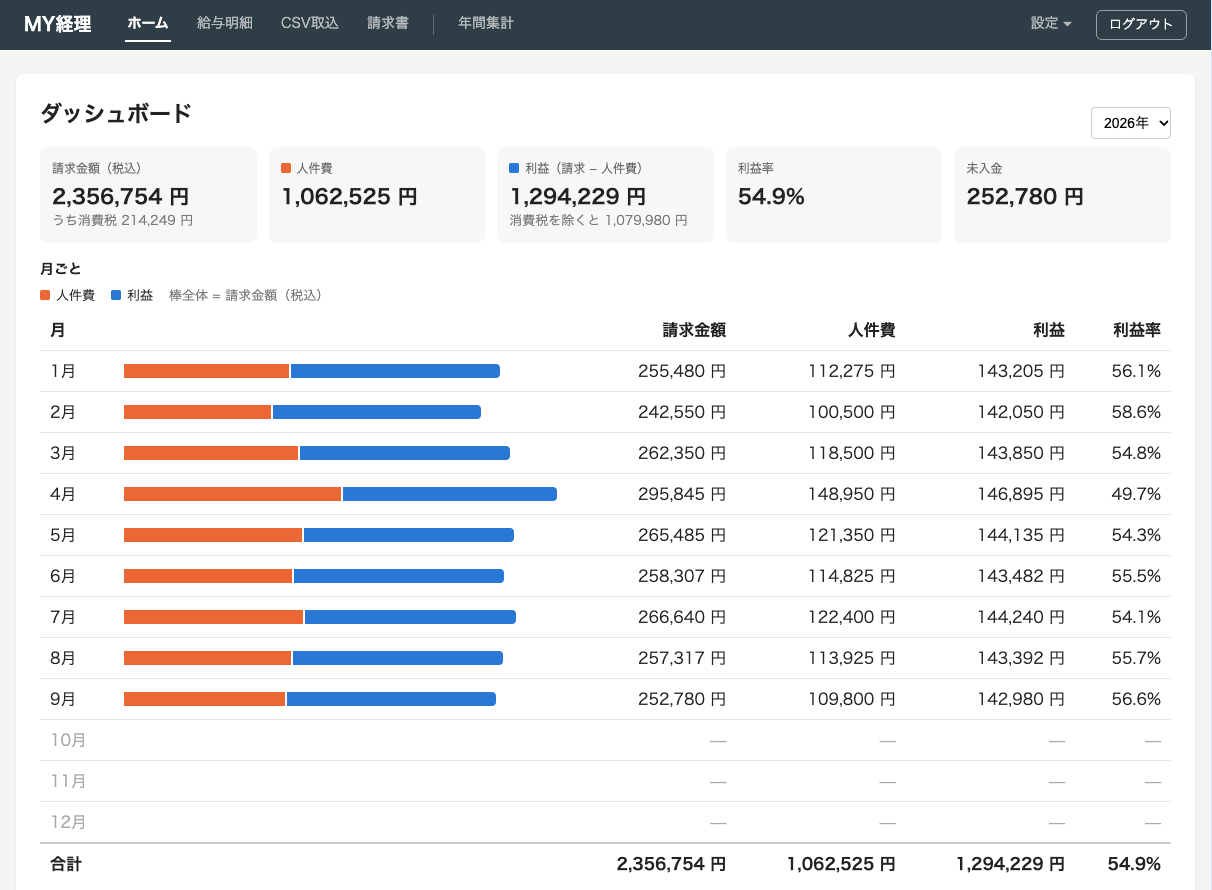The width and height of the screenshot is (1212, 890).
Task: Go to 給与明細 page
Action: tap(225, 23)
